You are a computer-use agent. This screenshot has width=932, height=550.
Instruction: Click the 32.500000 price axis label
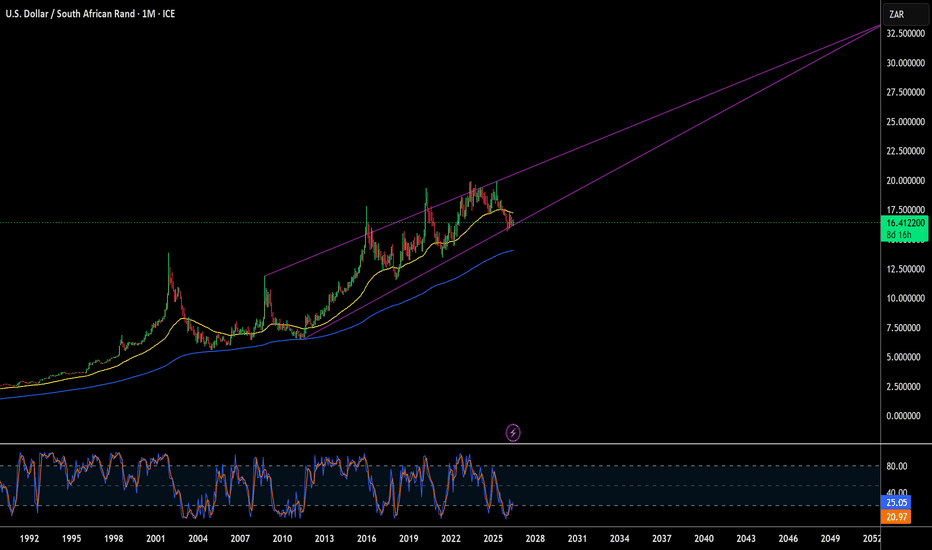pos(905,34)
